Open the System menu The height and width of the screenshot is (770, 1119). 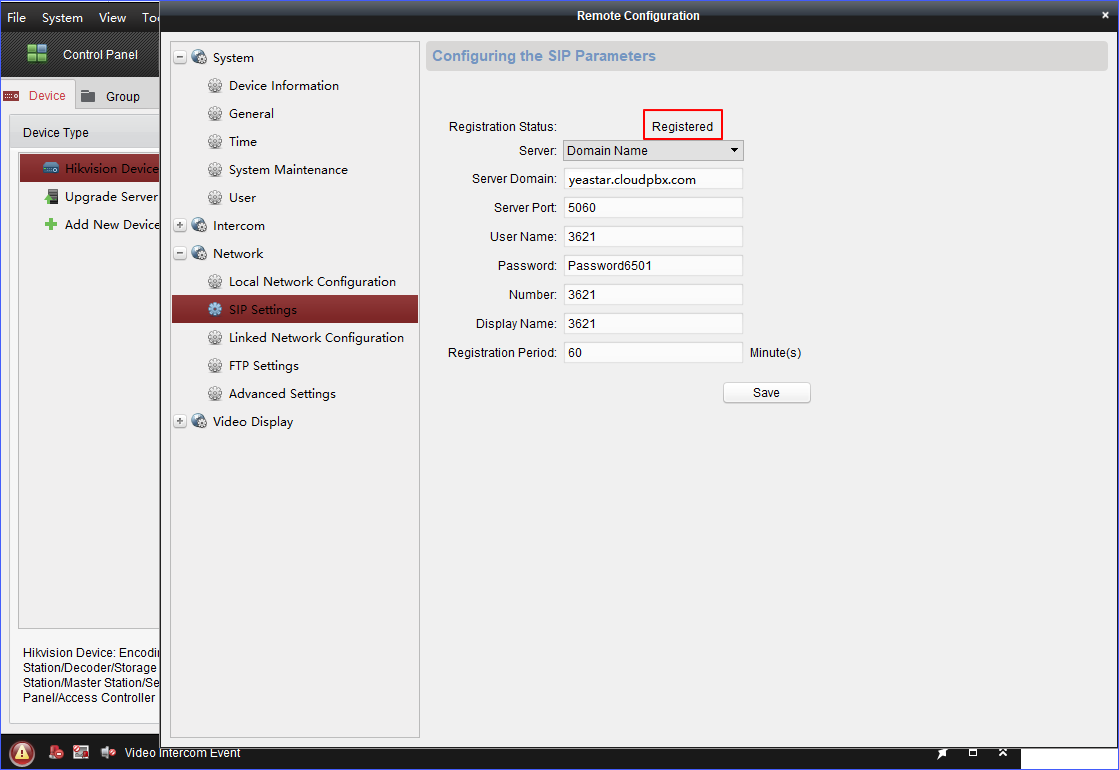pyautogui.click(x=62, y=18)
